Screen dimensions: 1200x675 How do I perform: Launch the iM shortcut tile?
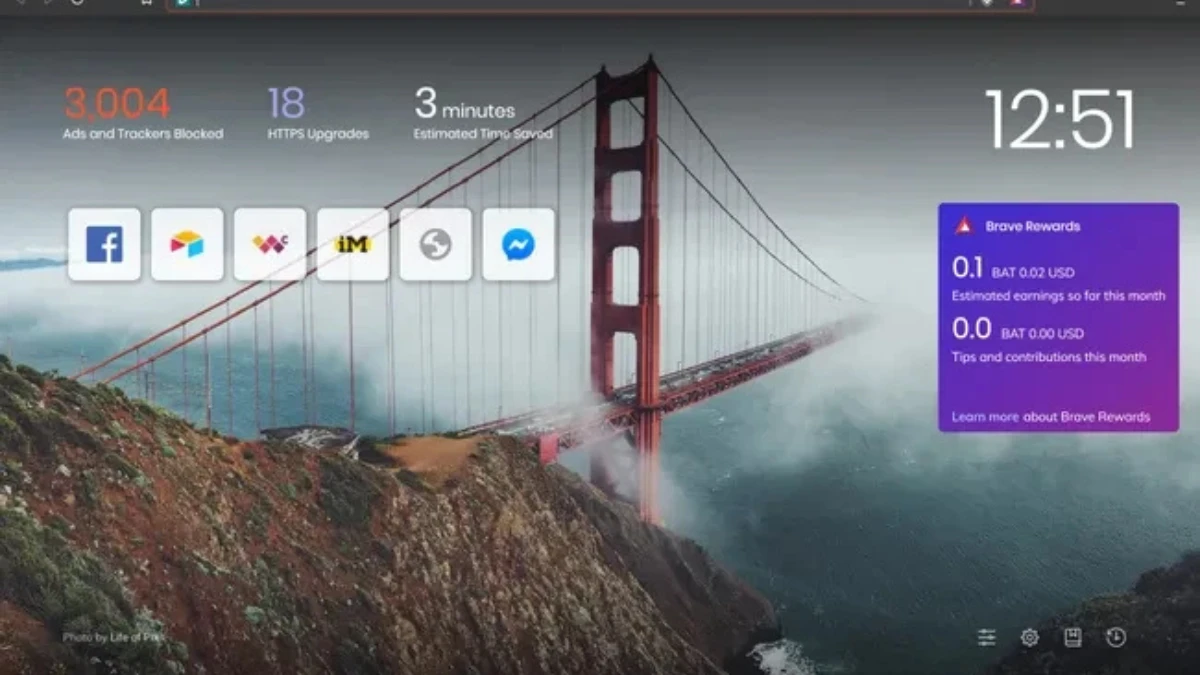353,244
